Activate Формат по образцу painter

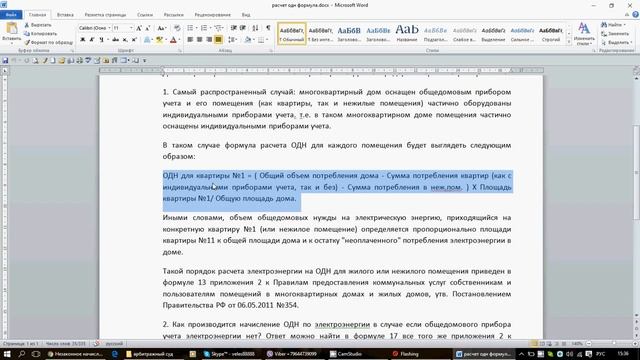(48, 42)
